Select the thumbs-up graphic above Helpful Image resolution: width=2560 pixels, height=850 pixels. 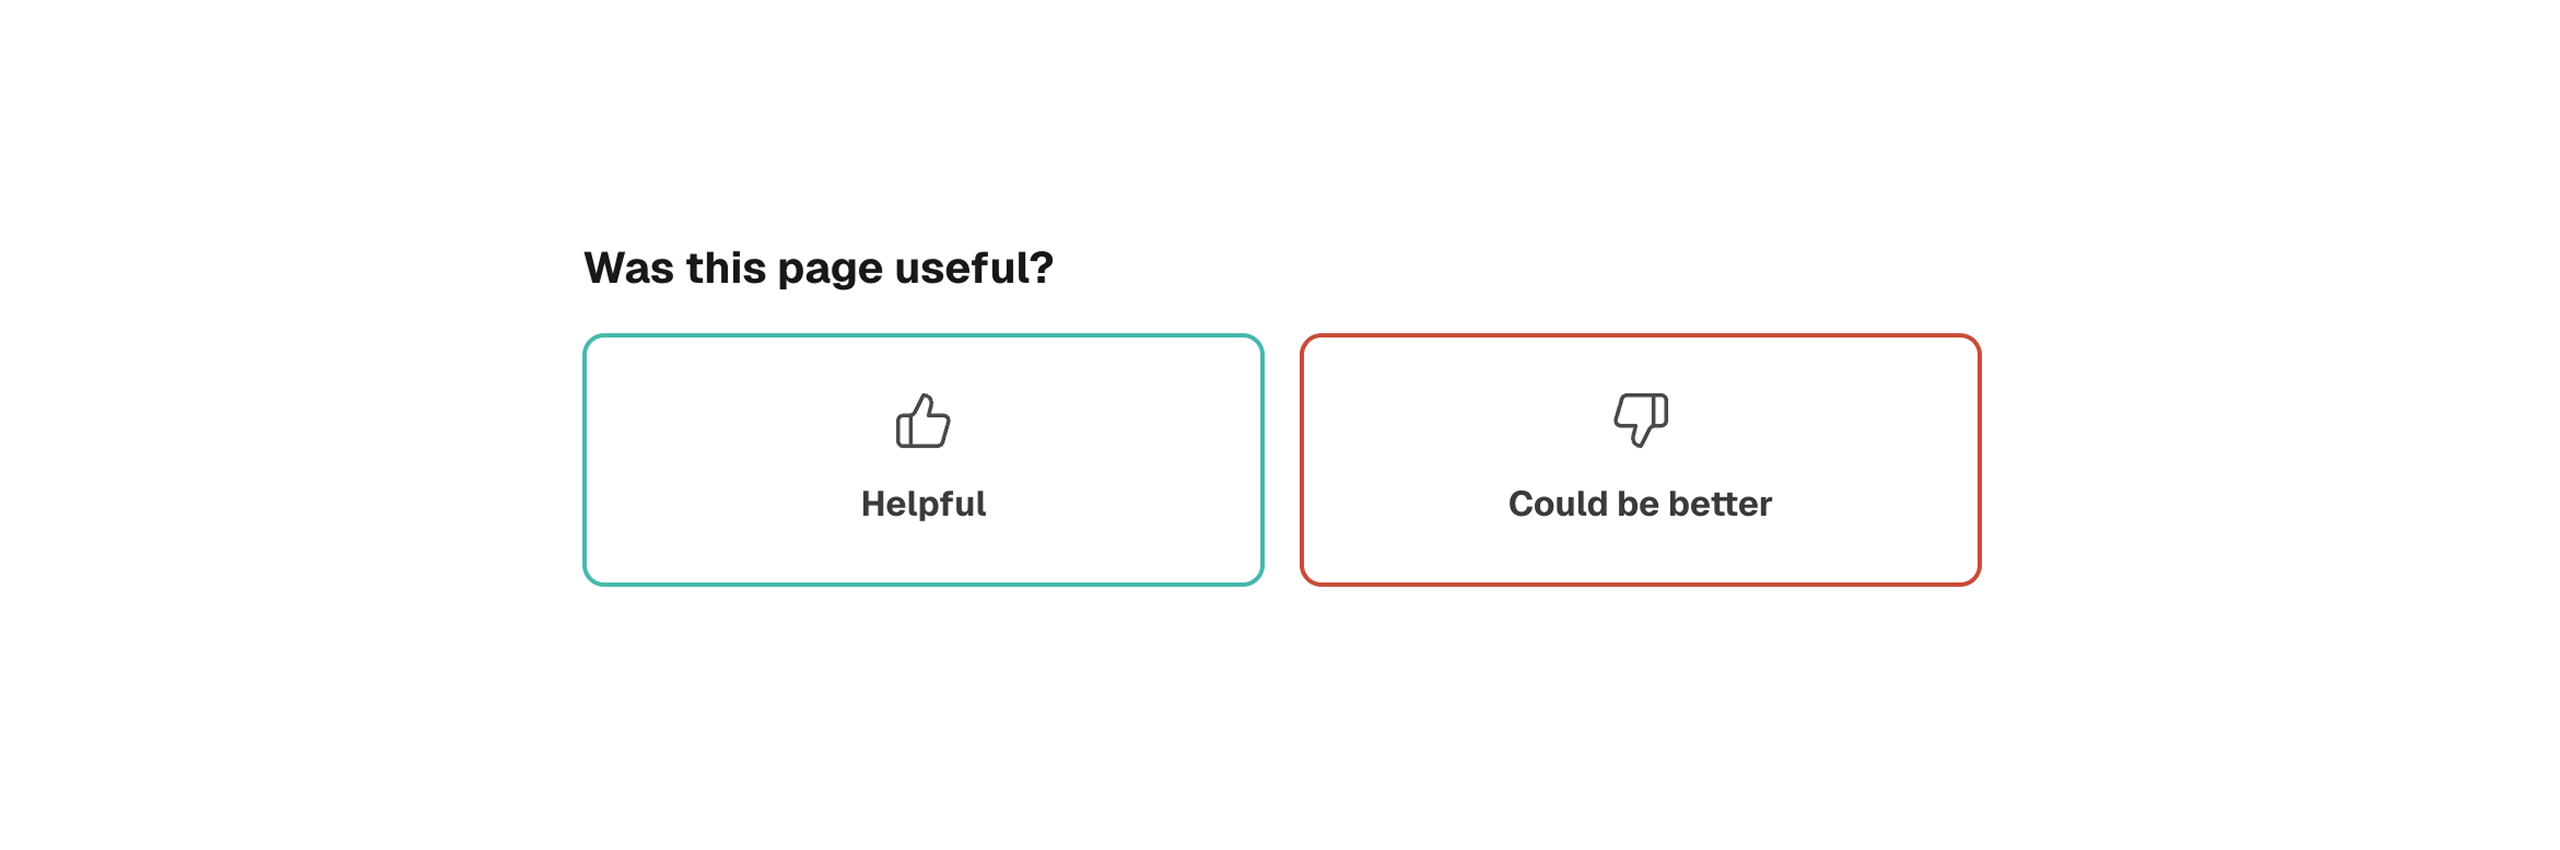tap(922, 421)
